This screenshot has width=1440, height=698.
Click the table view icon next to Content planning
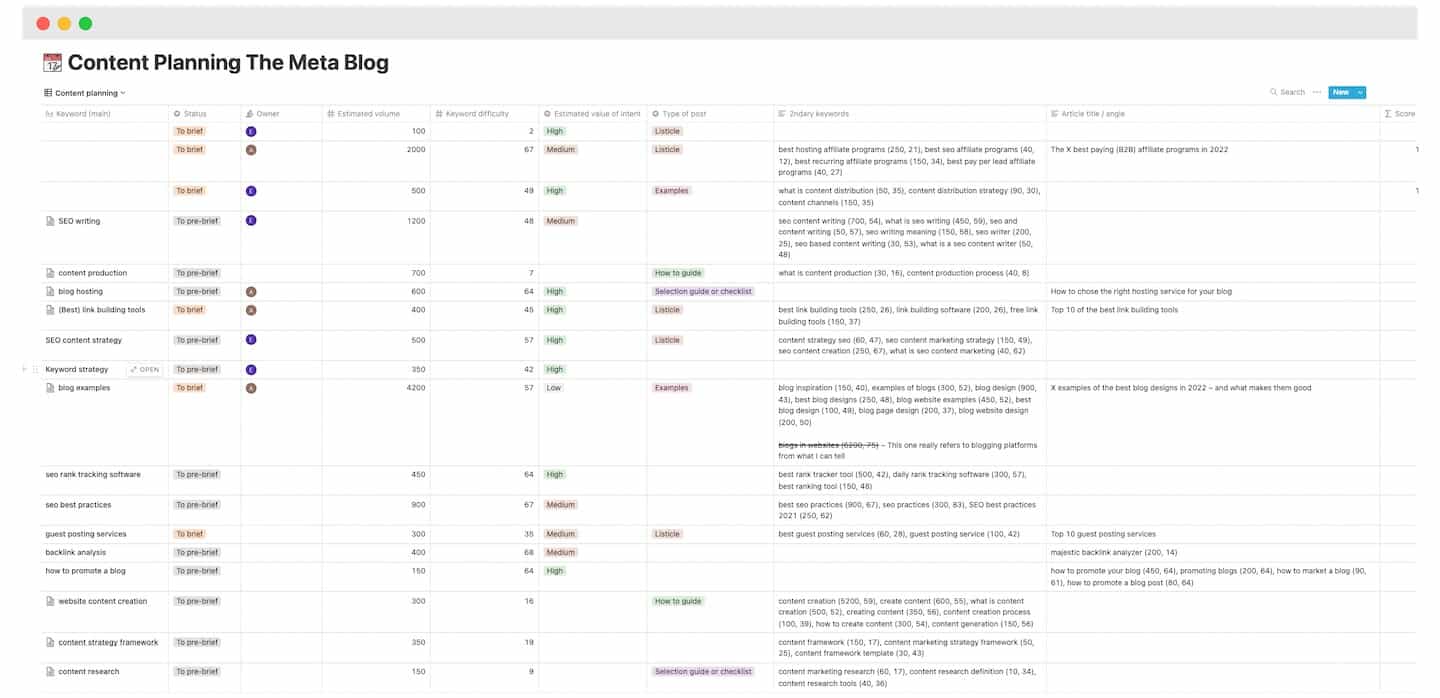(x=47, y=92)
